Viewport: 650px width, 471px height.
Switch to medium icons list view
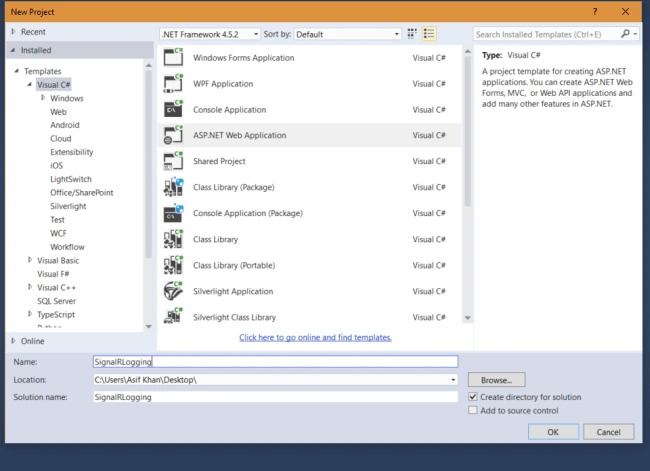[429, 34]
